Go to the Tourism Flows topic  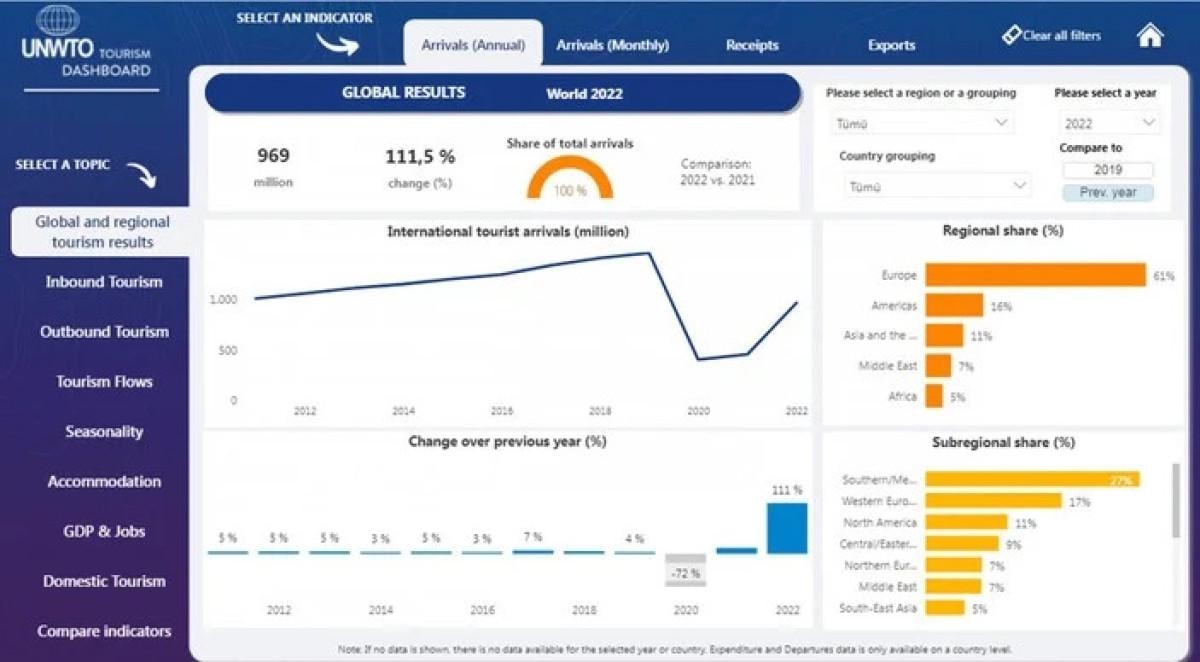point(104,382)
